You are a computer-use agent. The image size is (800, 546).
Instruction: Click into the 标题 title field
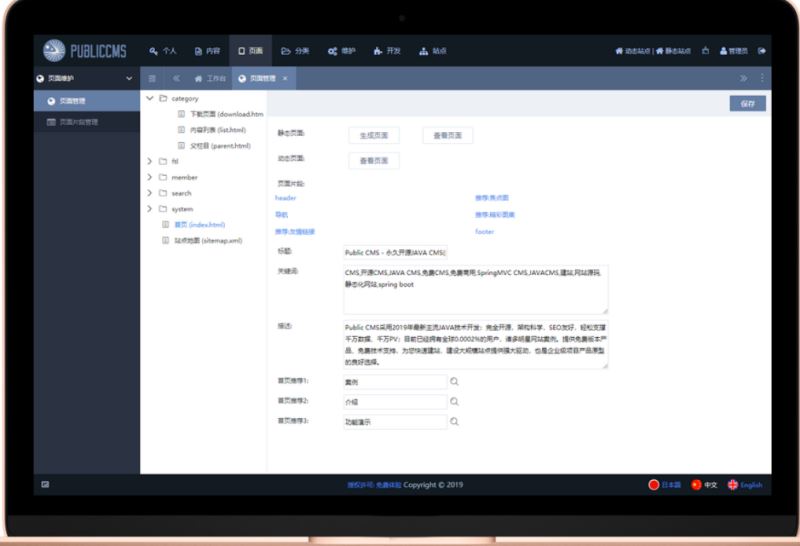pos(395,252)
